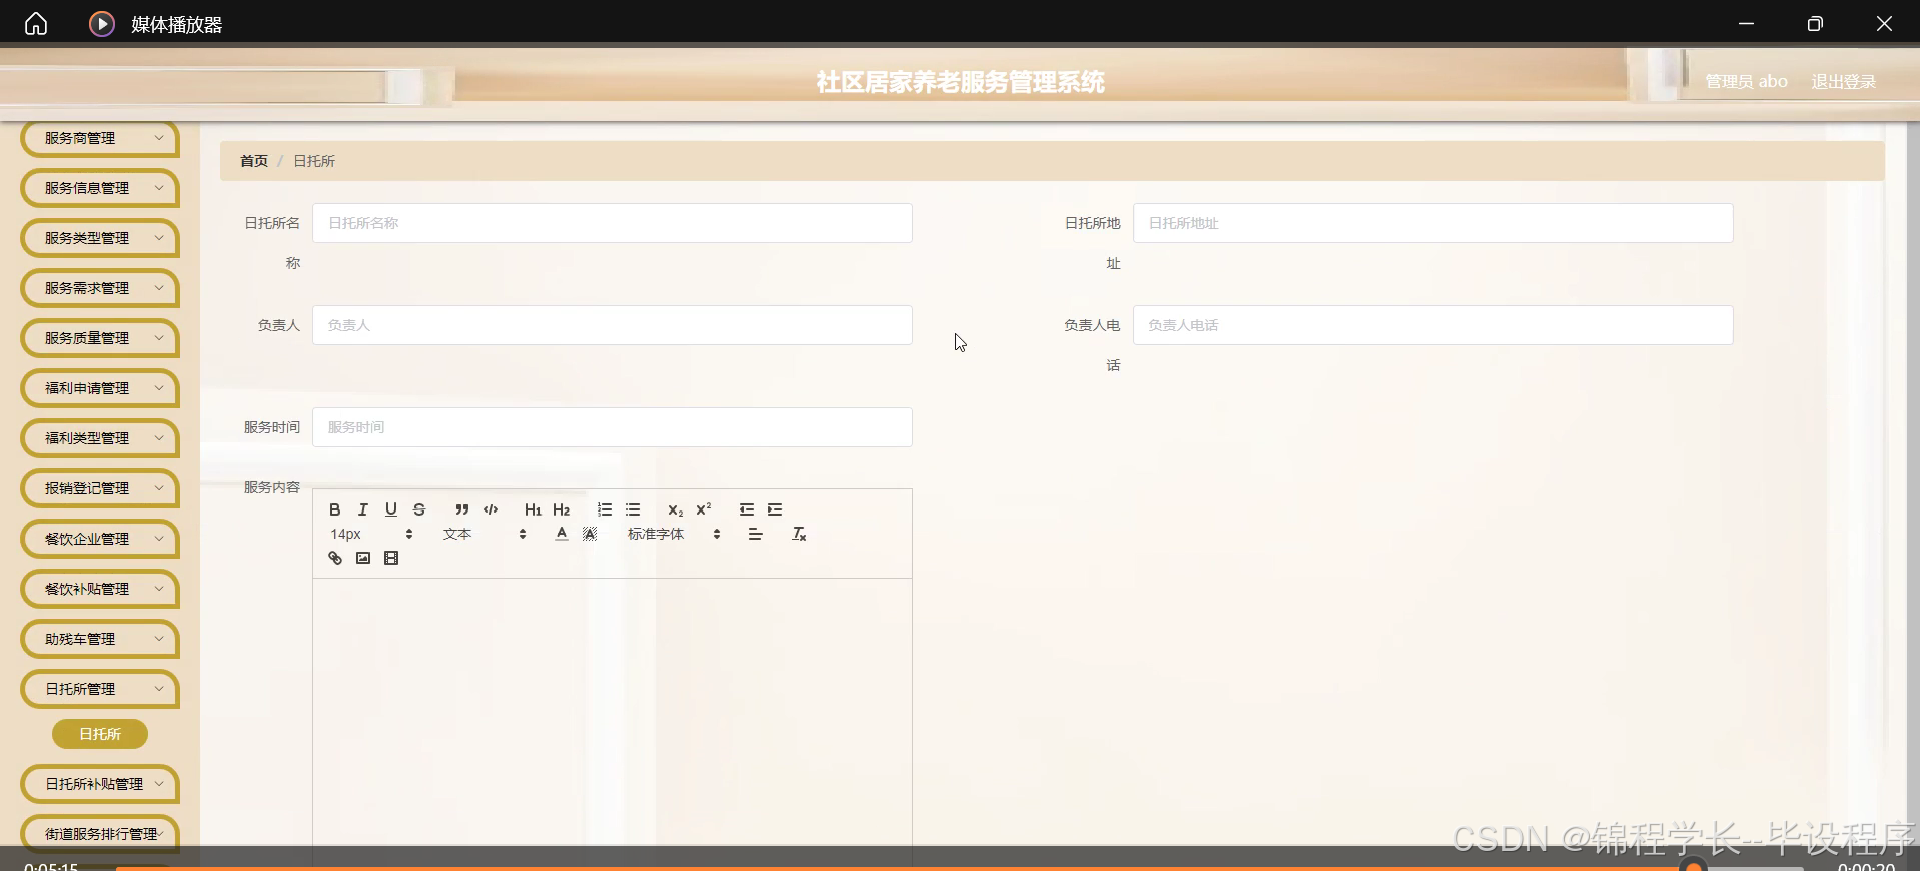Restore down the media player window
Viewport: 1920px width, 871px height.
click(x=1815, y=23)
